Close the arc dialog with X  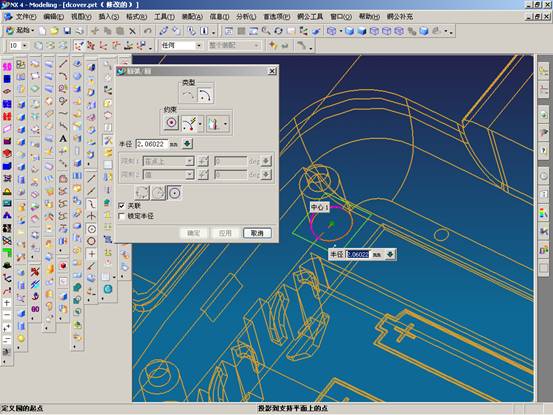point(272,71)
